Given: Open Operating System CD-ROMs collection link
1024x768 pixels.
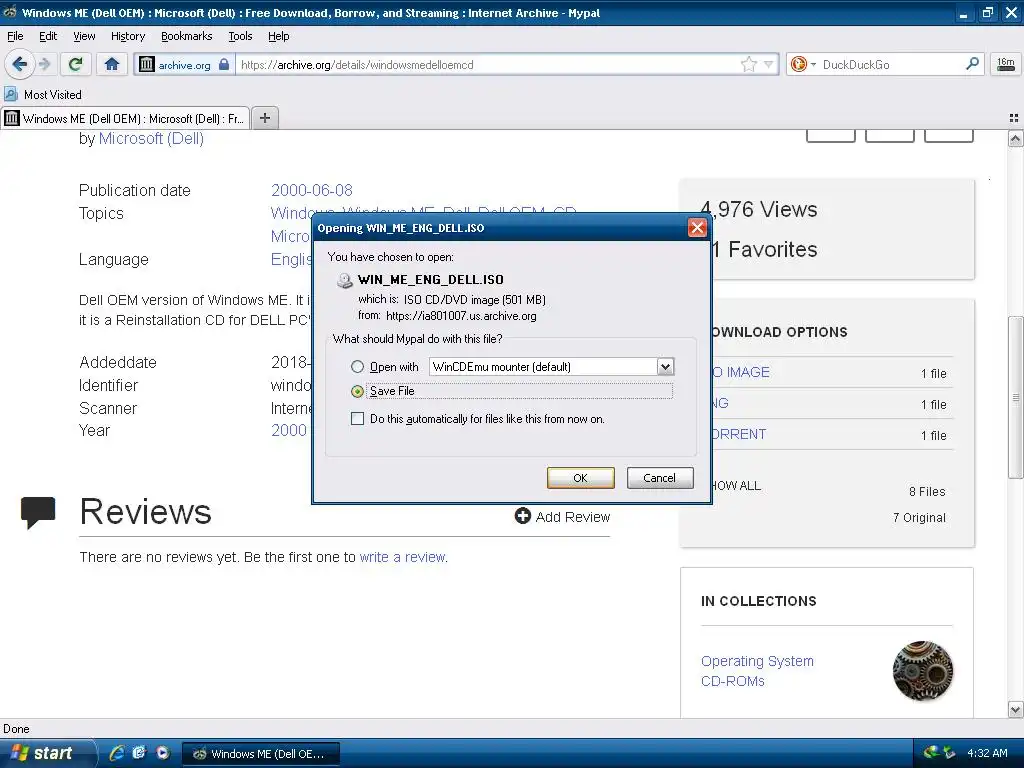Looking at the screenshot, I should click(x=758, y=671).
